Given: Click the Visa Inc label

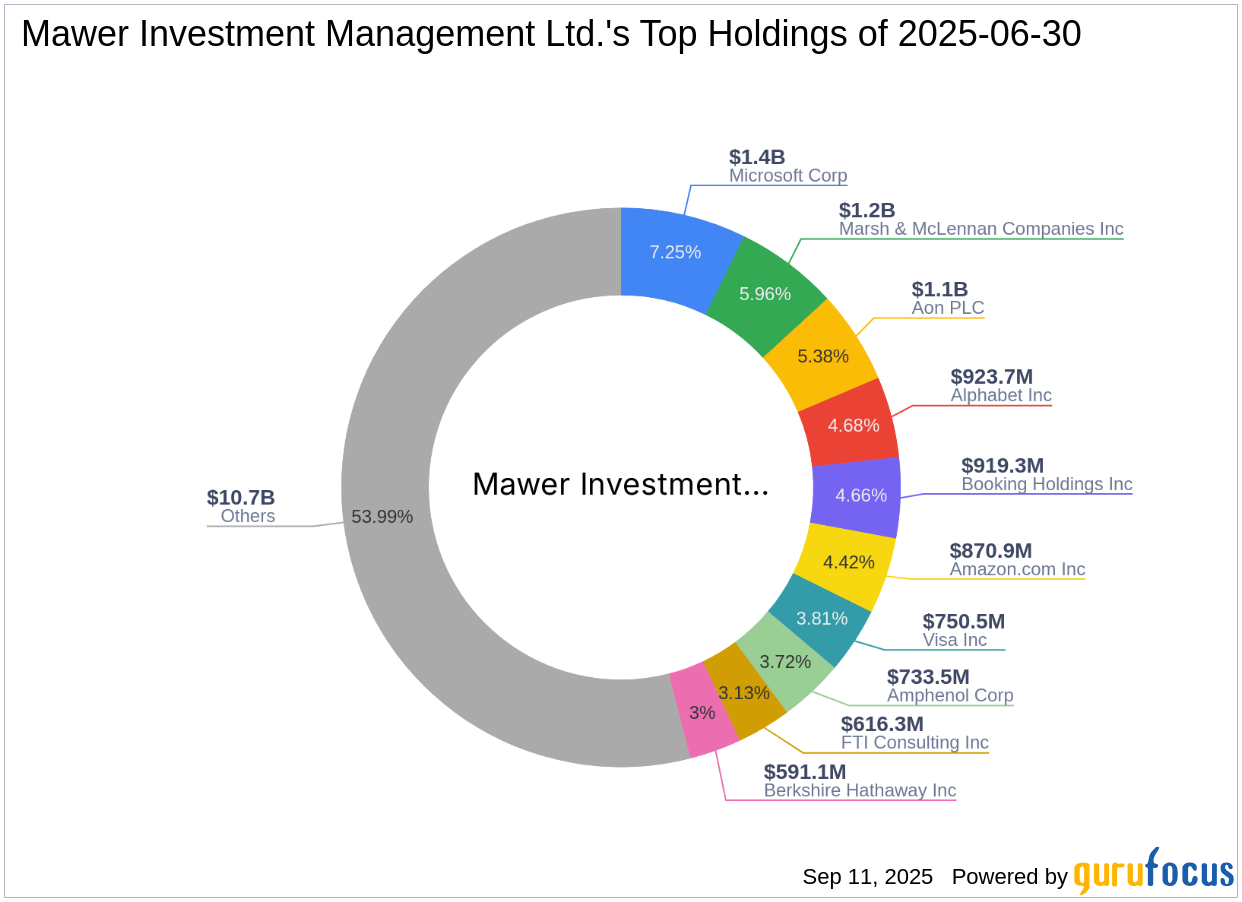Looking at the screenshot, I should pyautogui.click(x=954, y=640).
